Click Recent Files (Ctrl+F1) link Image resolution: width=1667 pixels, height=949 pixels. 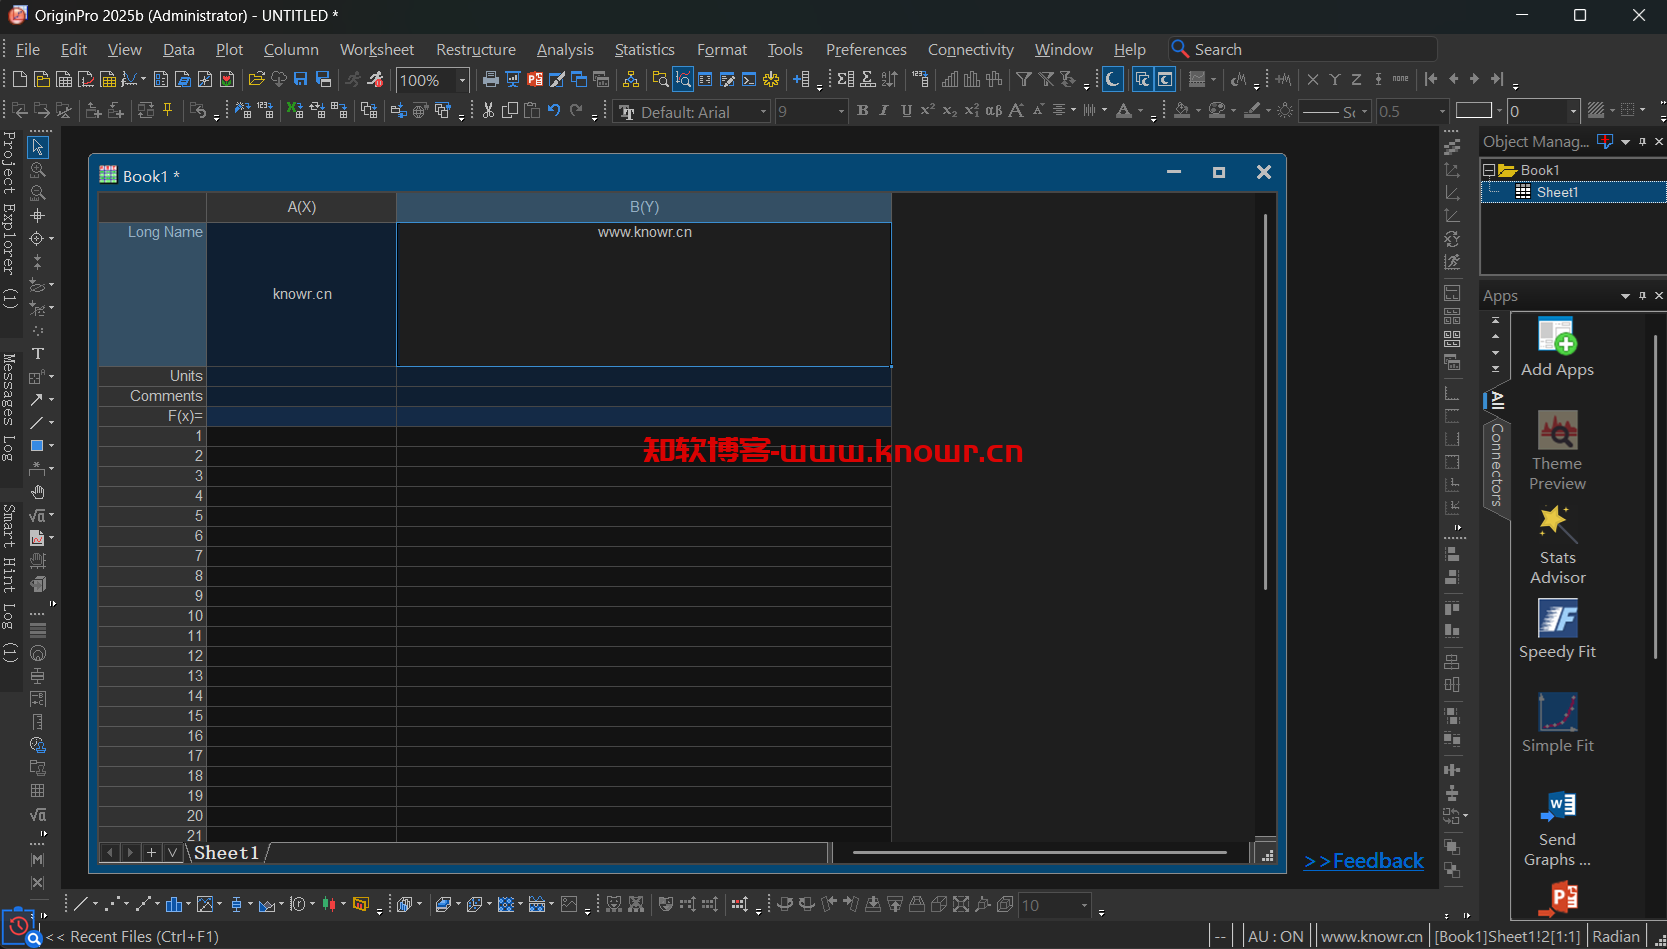[x=134, y=937]
